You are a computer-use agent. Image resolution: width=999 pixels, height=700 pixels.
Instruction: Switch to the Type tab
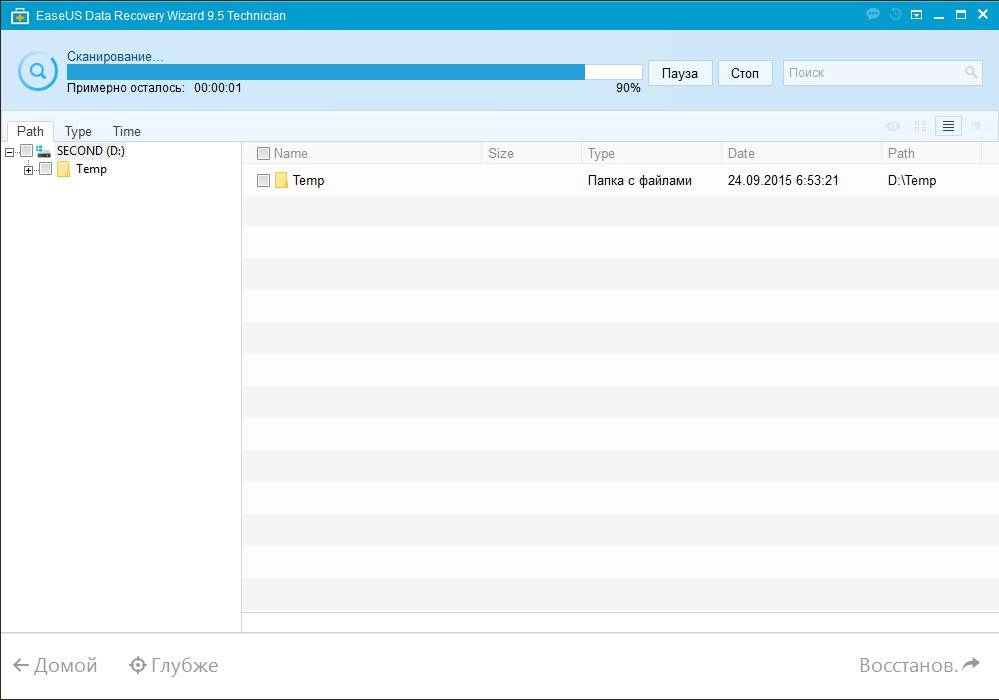click(78, 131)
